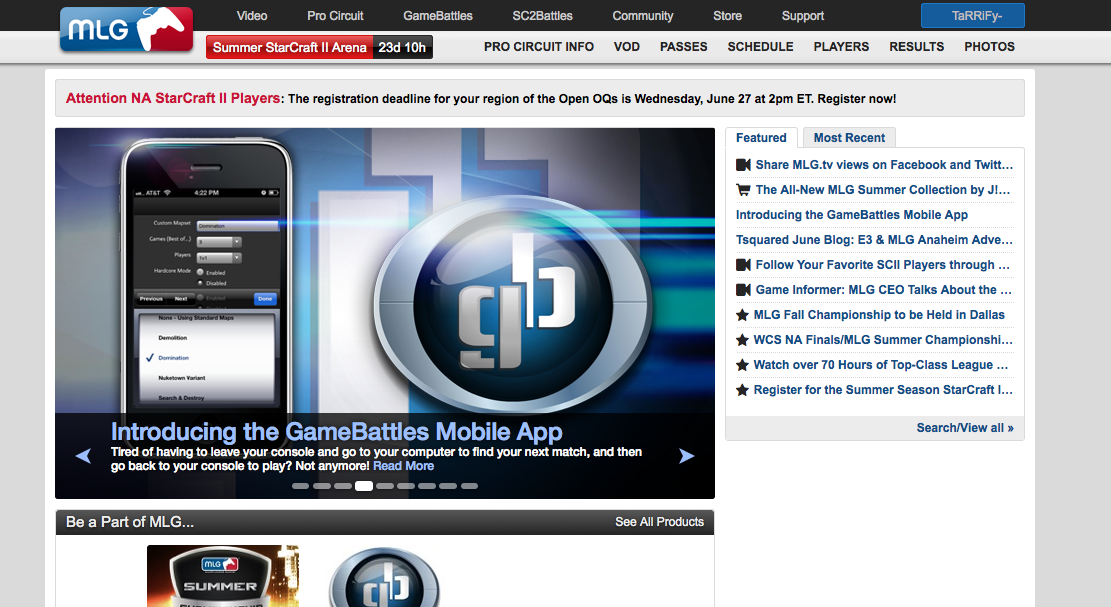Switch to the Most Recent tab
The image size is (1111, 607).
[849, 137]
